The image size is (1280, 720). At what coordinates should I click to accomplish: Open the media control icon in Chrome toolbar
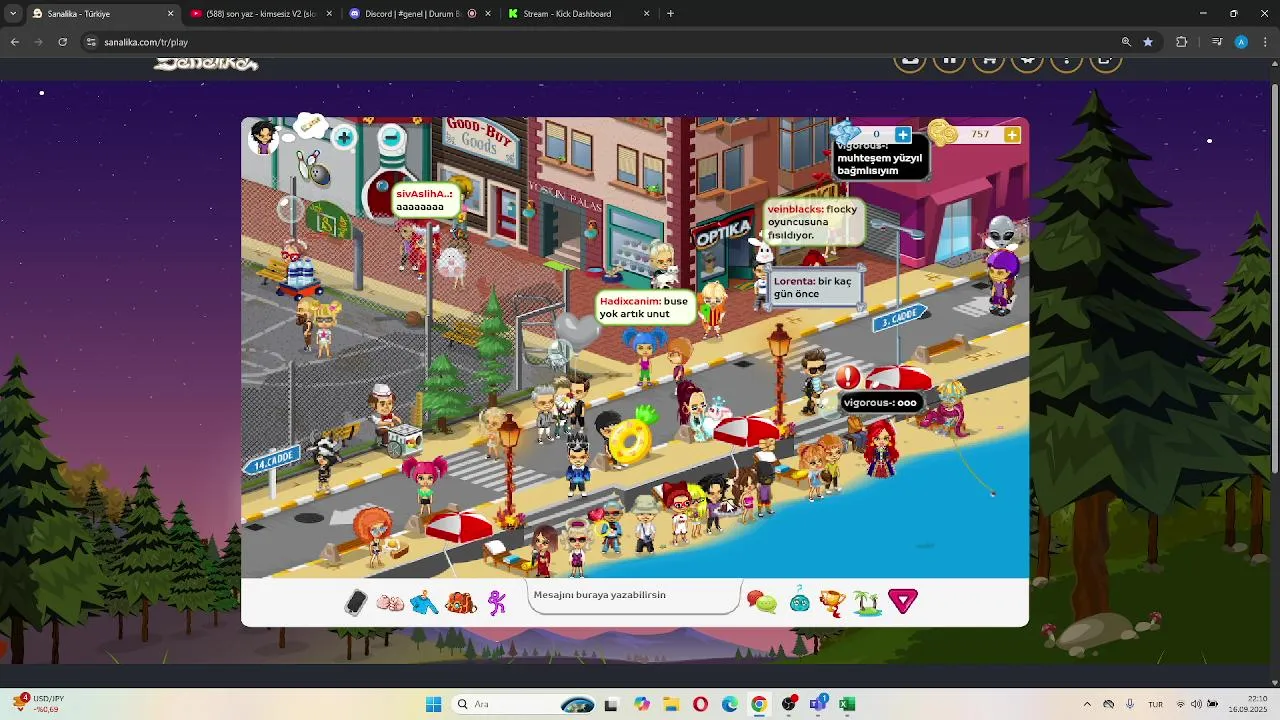pos(1216,42)
